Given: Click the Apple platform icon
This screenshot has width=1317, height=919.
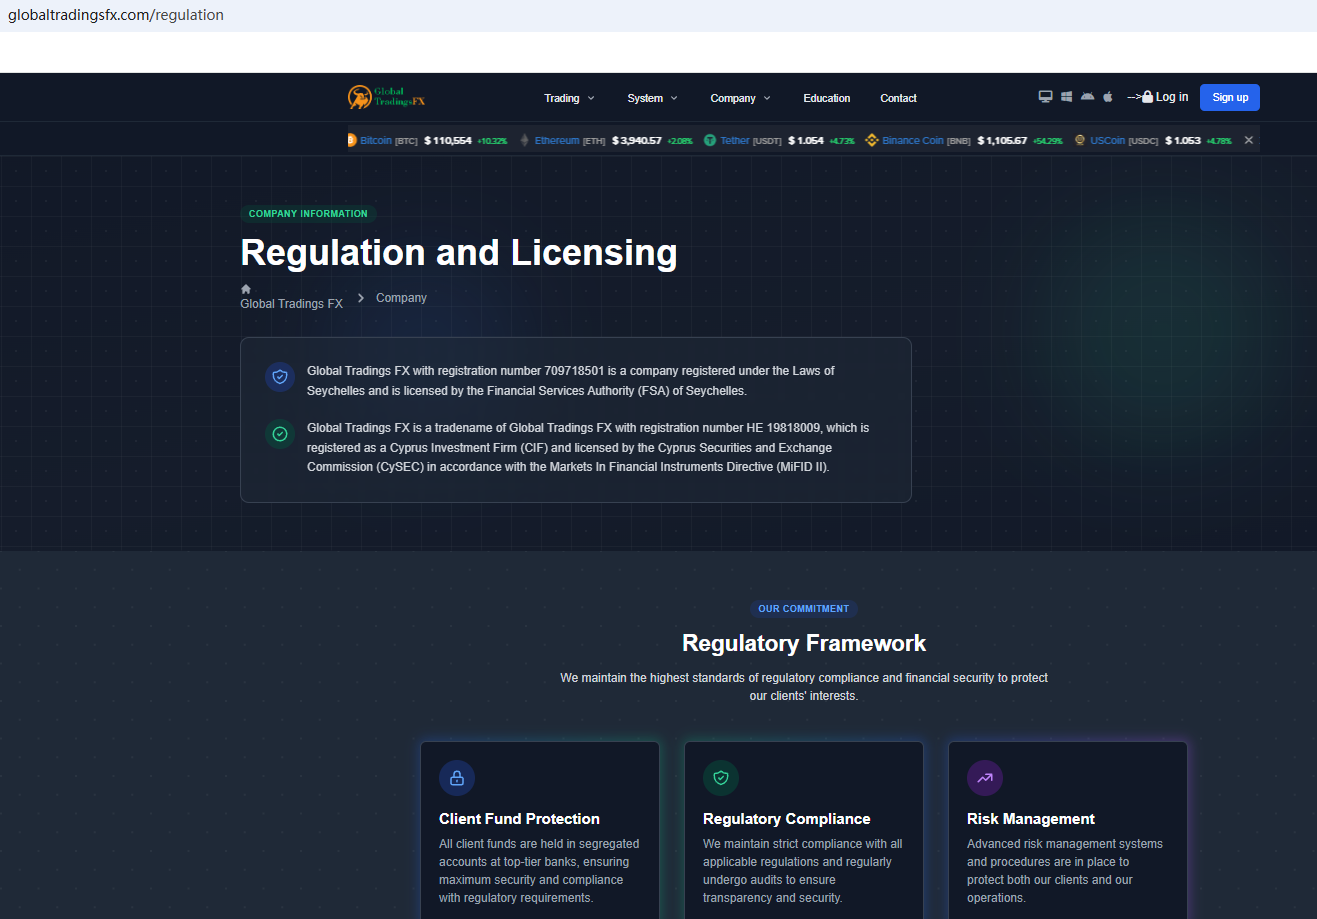Looking at the screenshot, I should 1108,97.
